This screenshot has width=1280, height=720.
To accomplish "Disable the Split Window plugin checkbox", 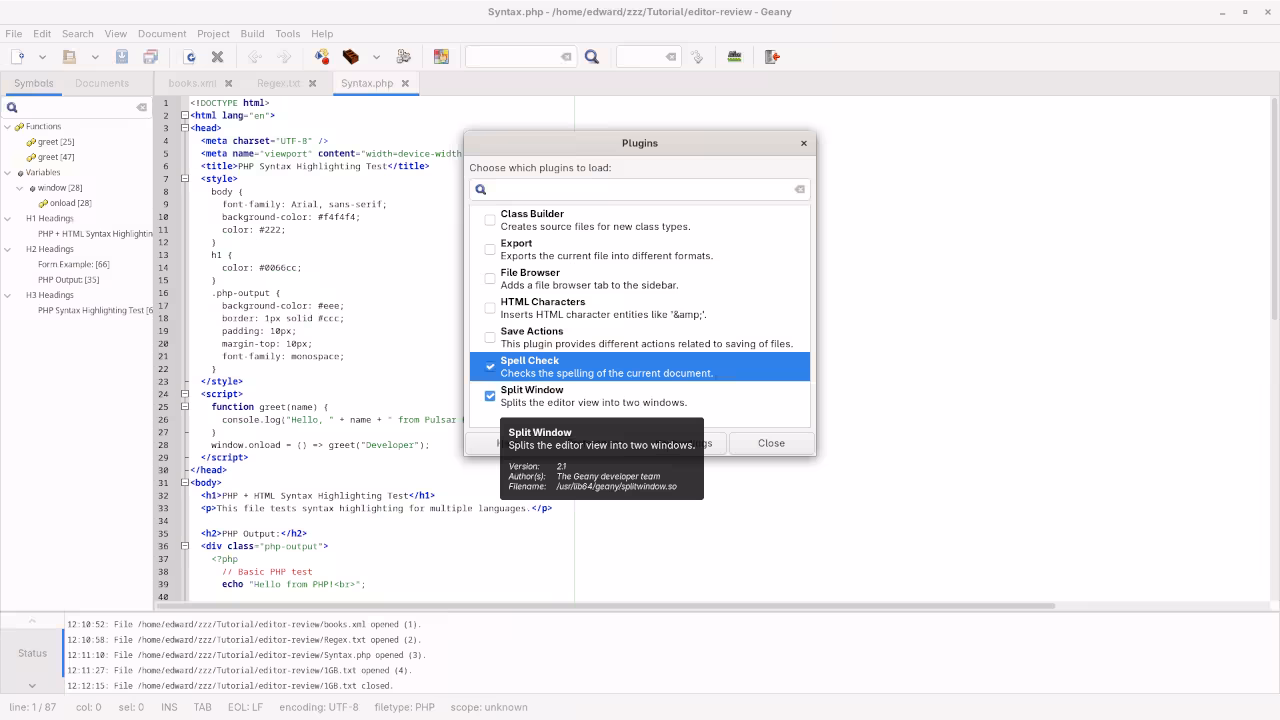I will tap(490, 396).
